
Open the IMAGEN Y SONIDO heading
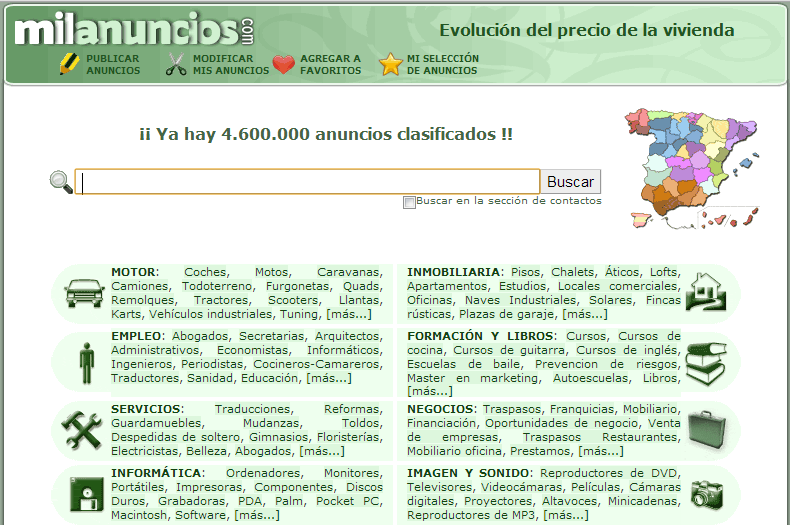[x=468, y=473]
